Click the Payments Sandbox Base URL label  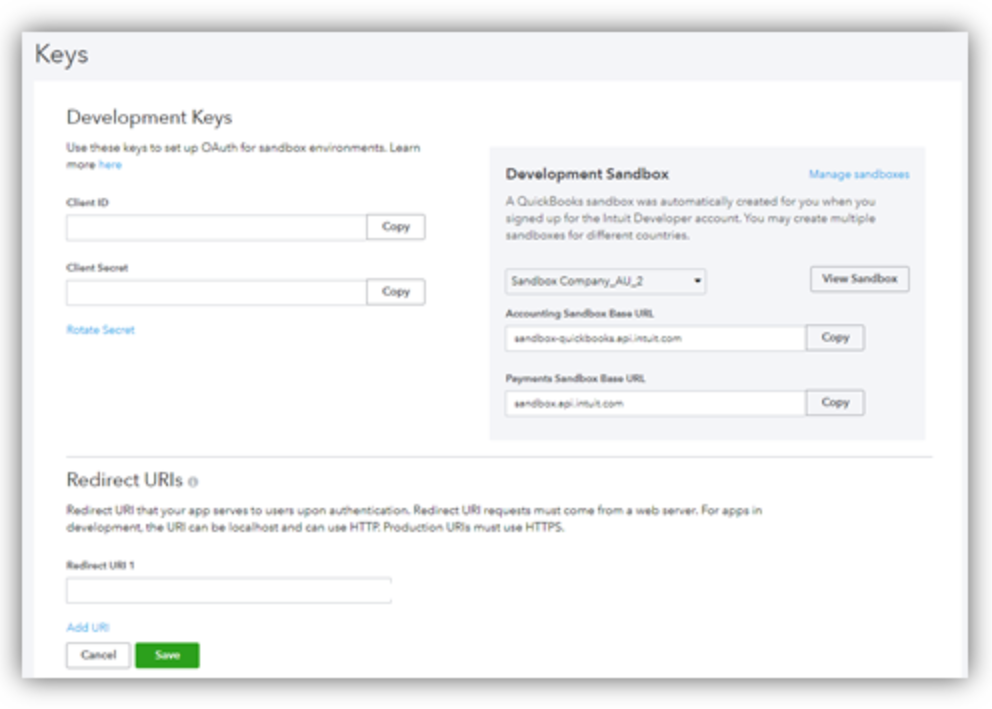[575, 378]
